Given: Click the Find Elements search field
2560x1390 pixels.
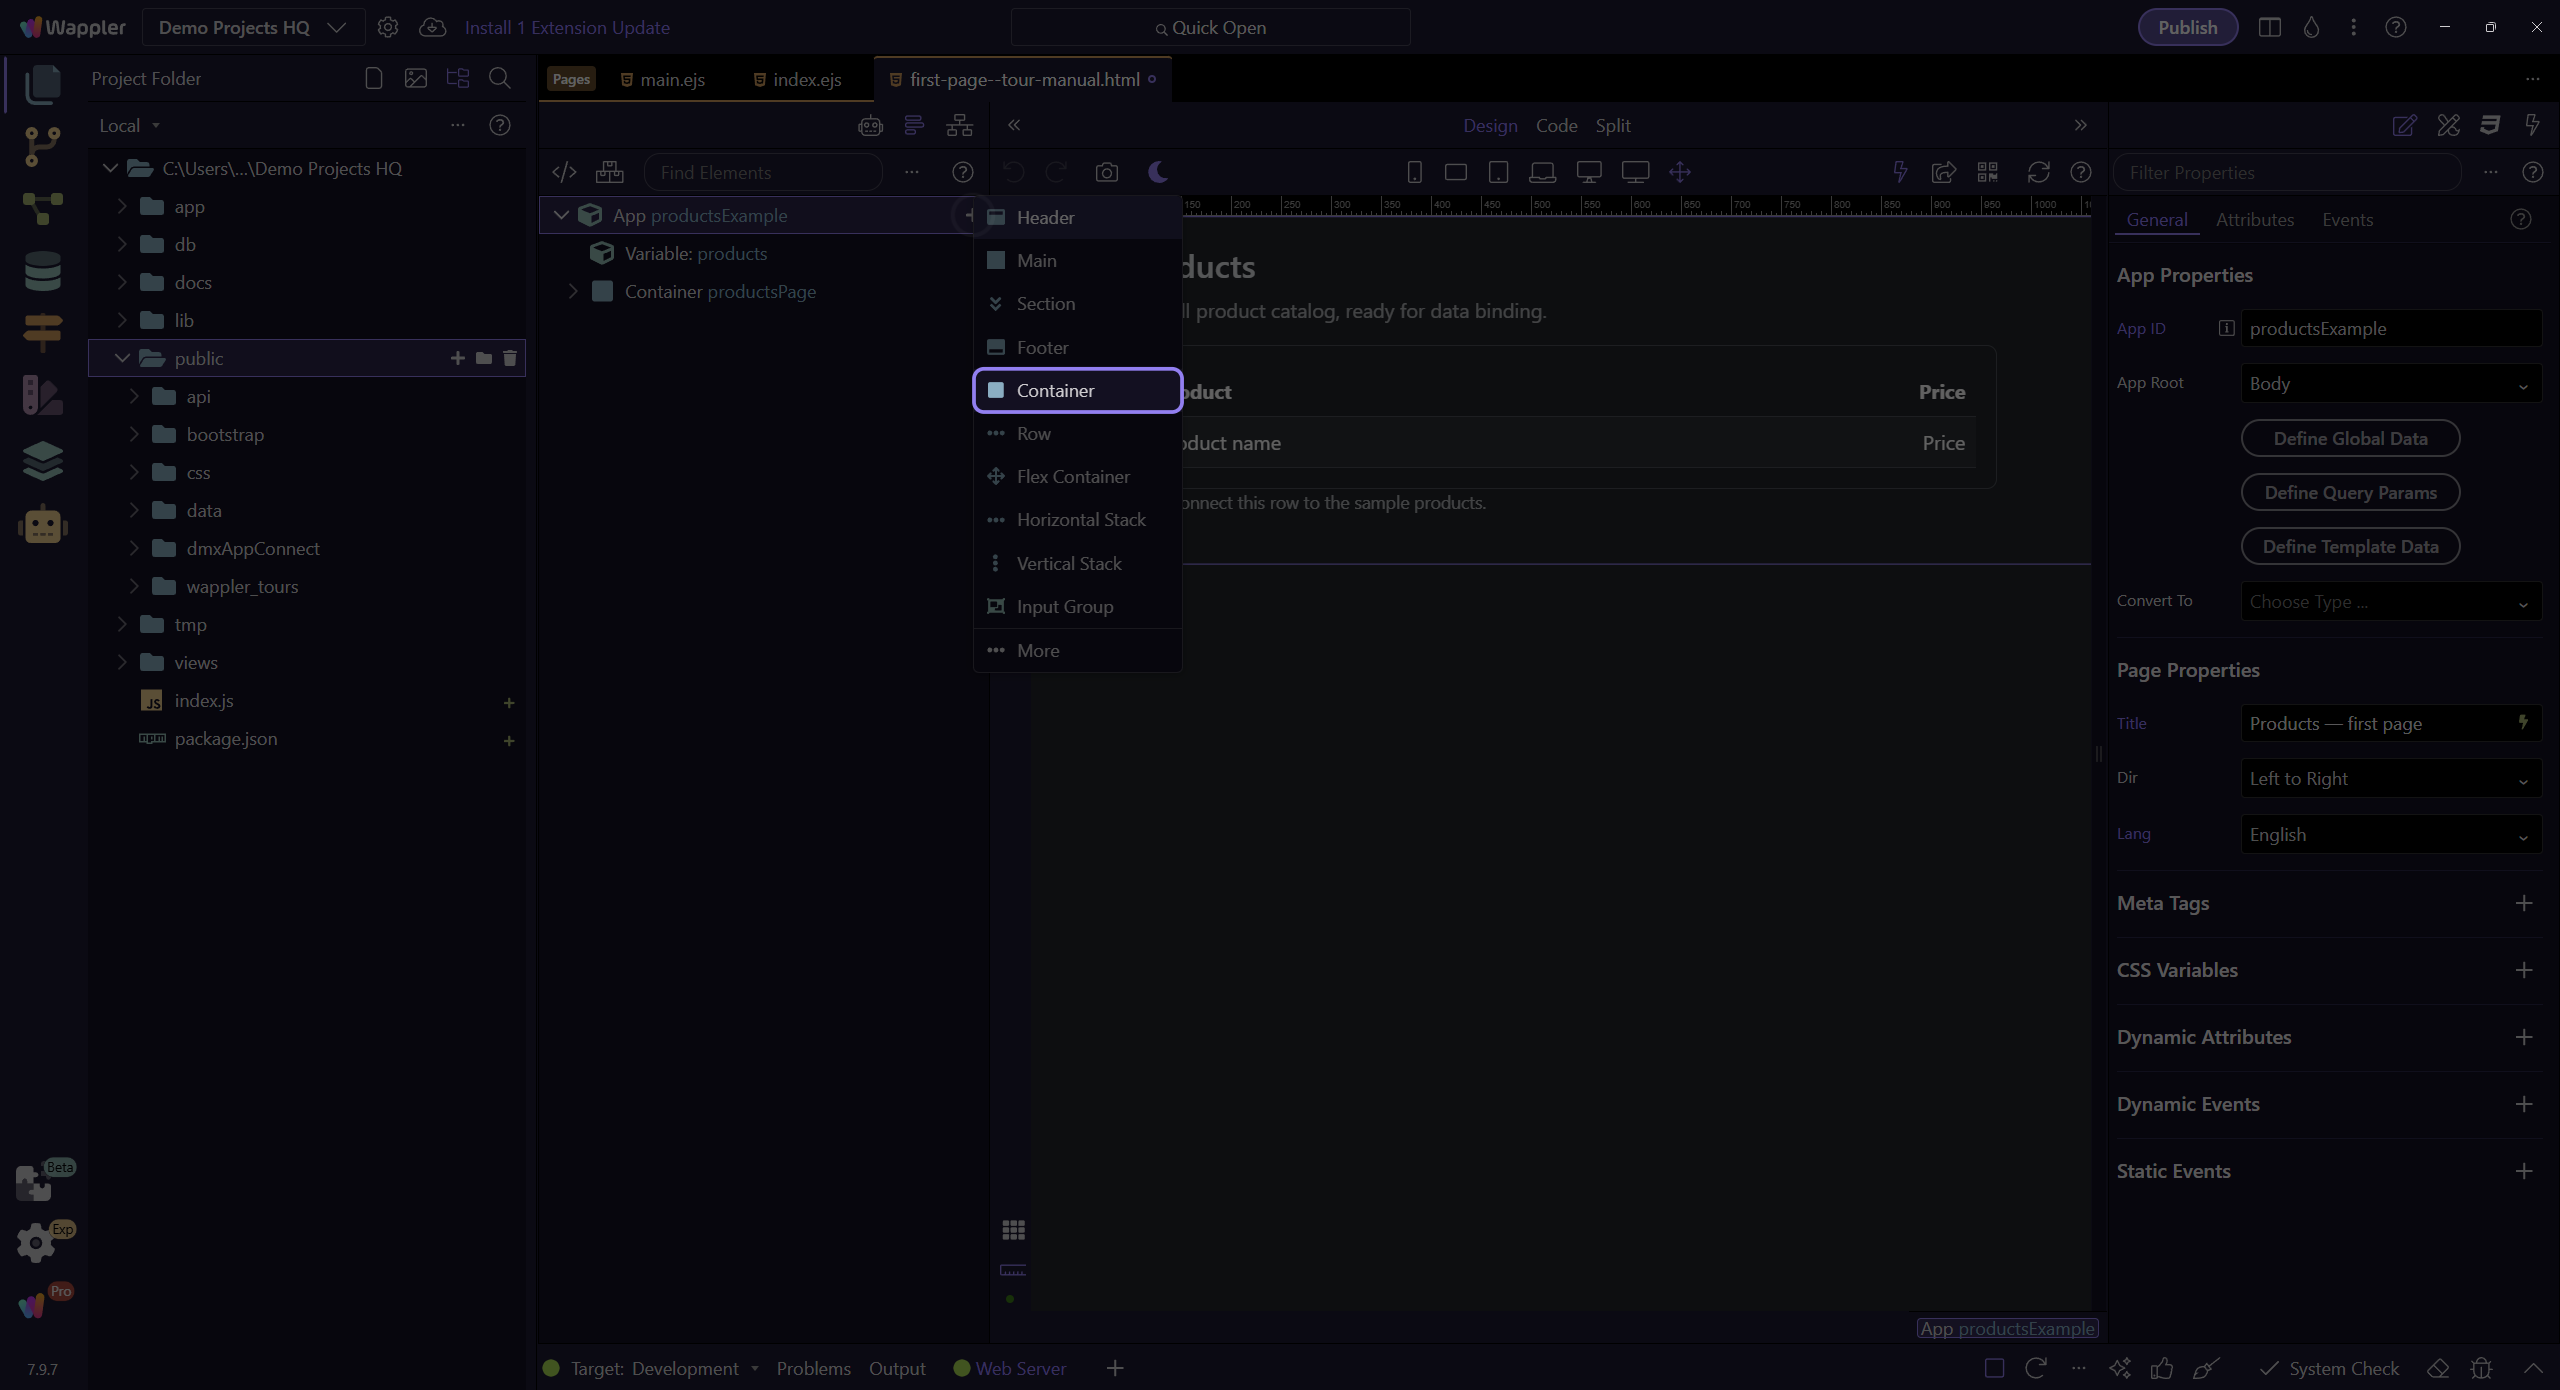Looking at the screenshot, I should [763, 172].
